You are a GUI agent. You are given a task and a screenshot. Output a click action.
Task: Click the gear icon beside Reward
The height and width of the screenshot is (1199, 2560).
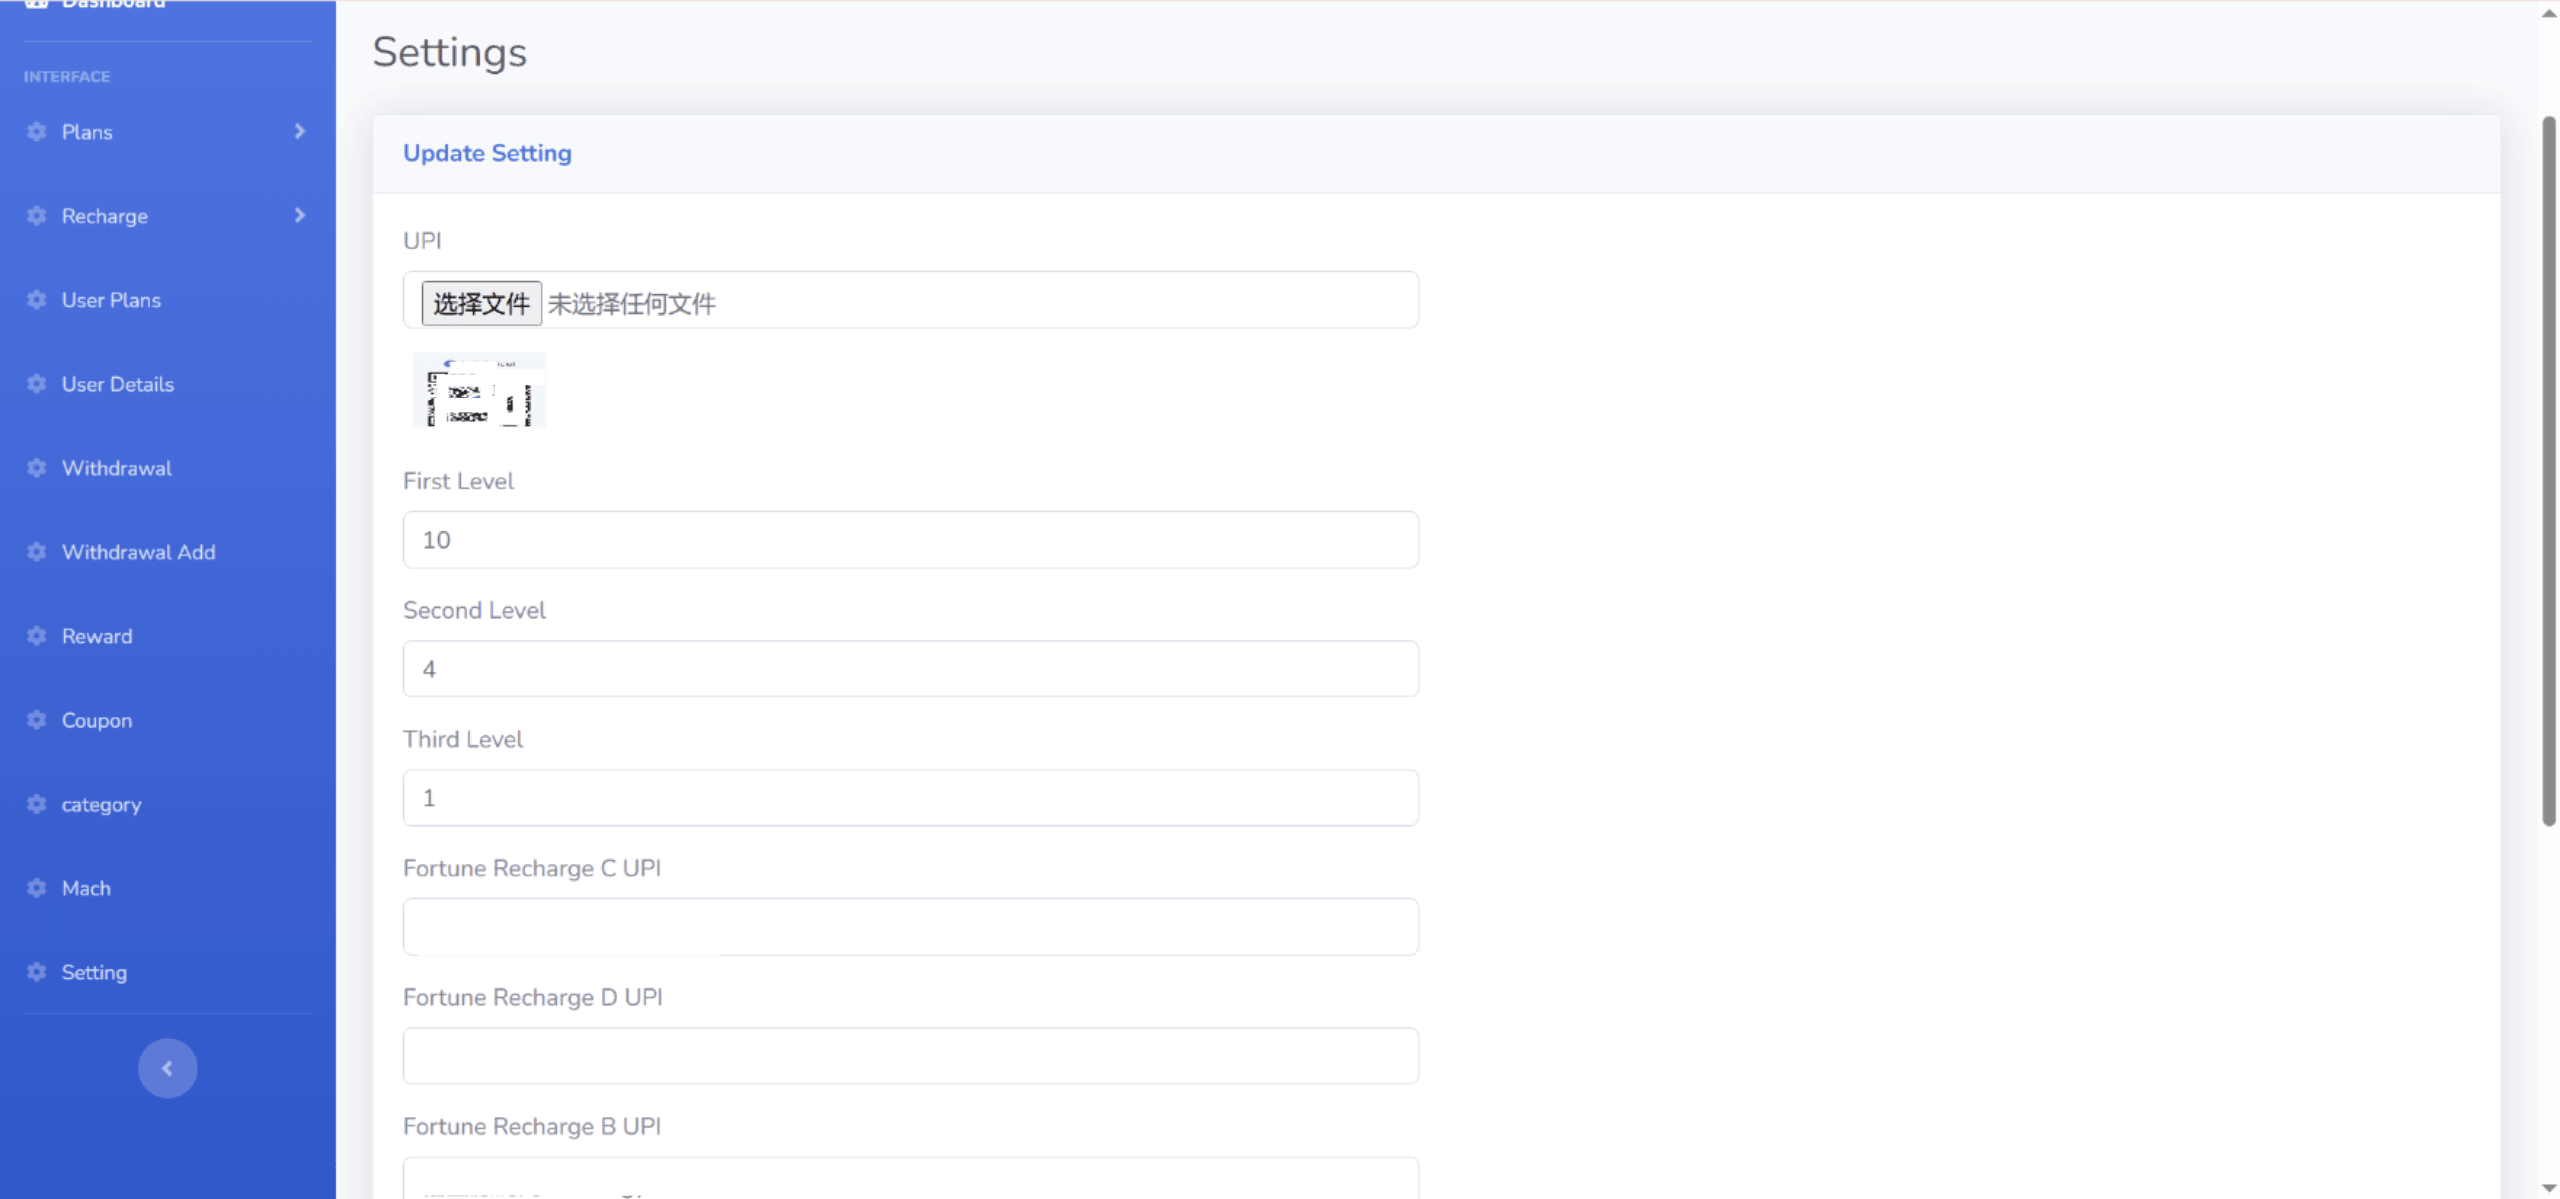[x=37, y=636]
